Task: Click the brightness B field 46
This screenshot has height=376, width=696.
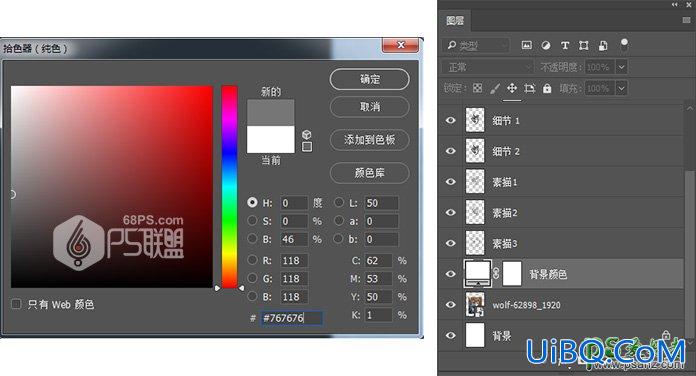Action: point(294,239)
